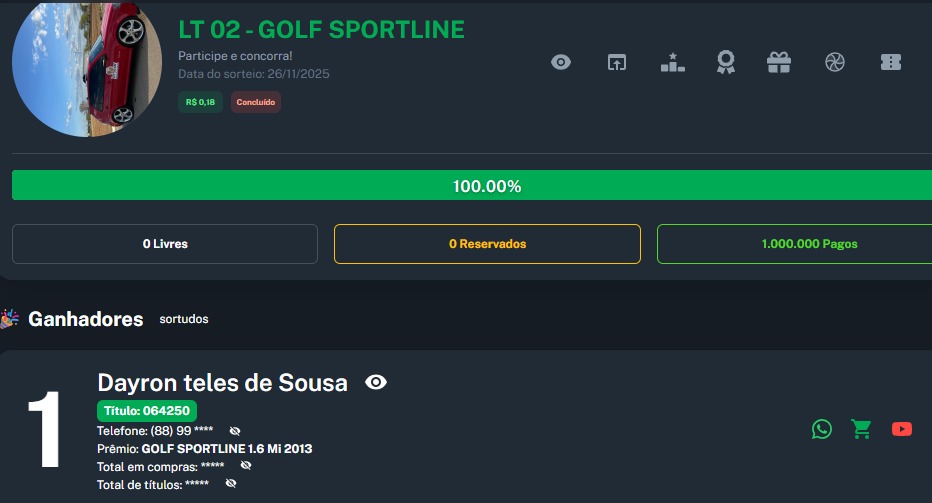
Task: Toggle eye icon beside Dayron teles de Sousa
Action: [x=376, y=382]
